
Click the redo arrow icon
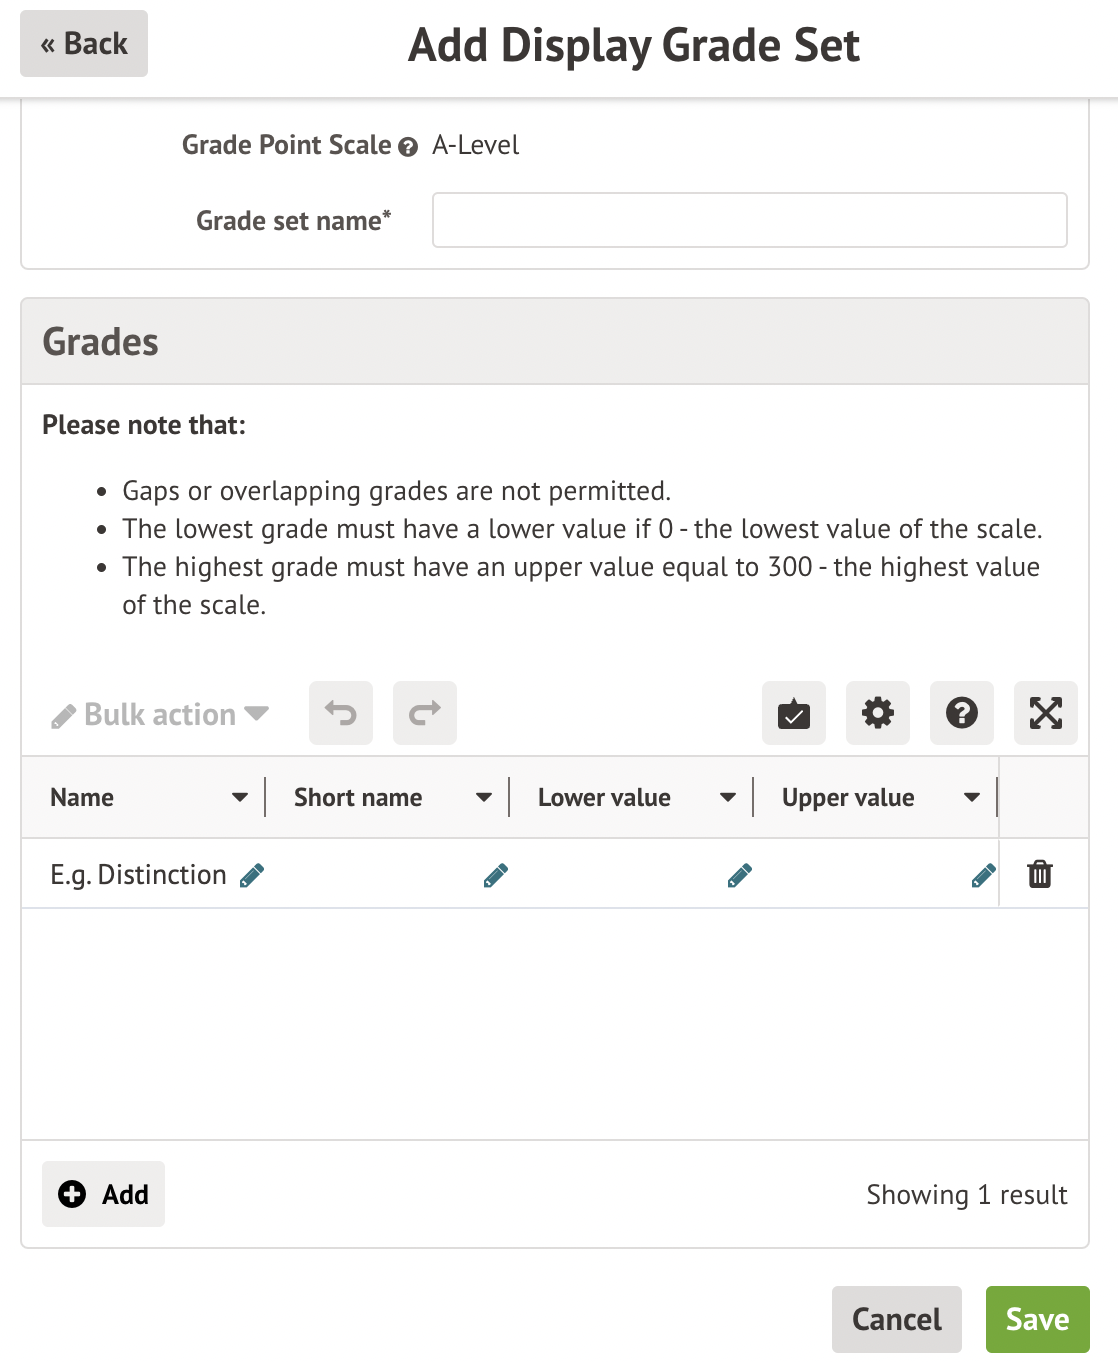point(425,713)
